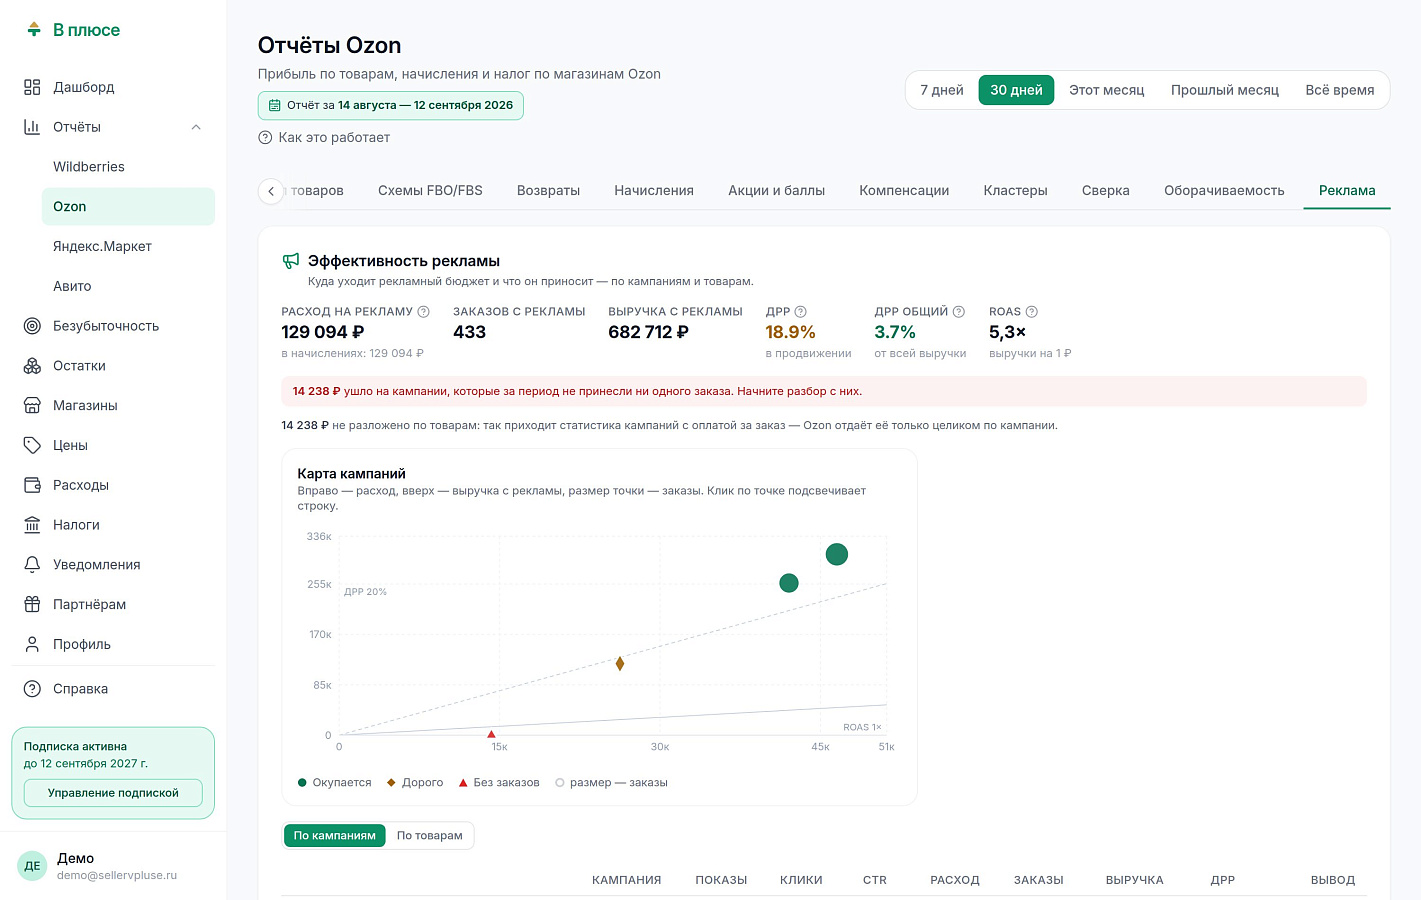Switch table view to По кампаниям
The height and width of the screenshot is (900, 1421).
(x=335, y=836)
